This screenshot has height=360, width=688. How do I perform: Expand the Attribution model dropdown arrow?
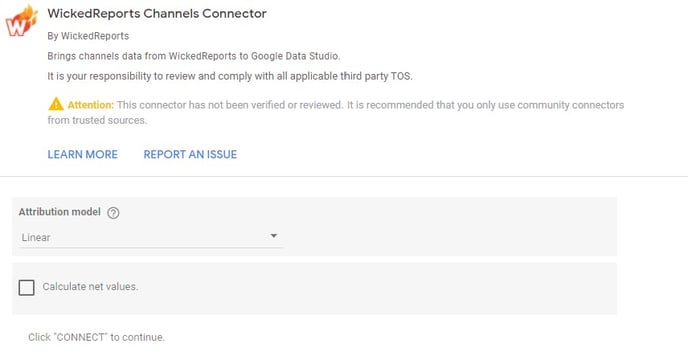[x=273, y=236]
